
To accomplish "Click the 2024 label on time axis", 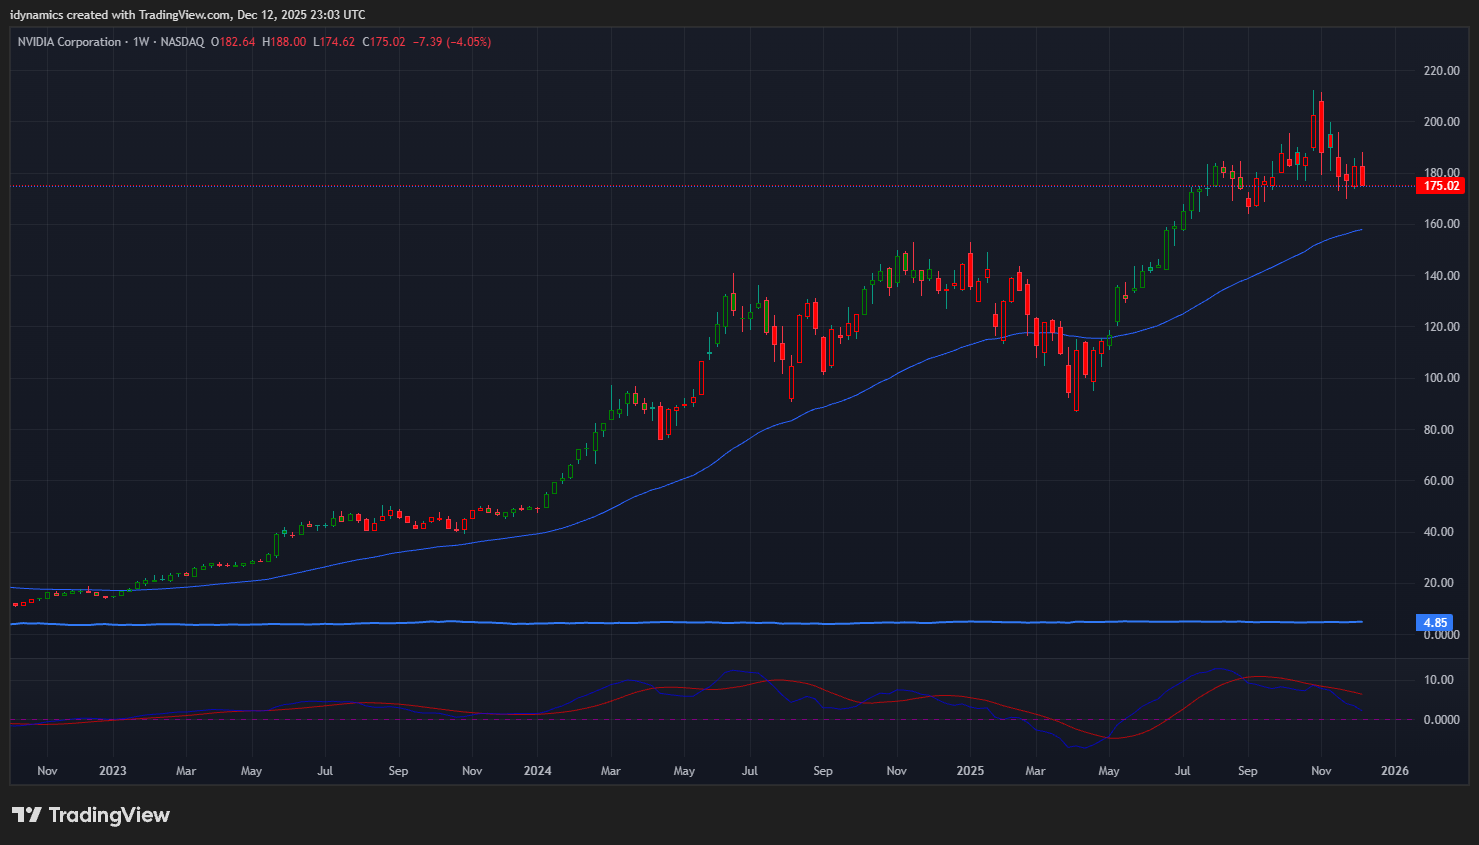I will 537,771.
